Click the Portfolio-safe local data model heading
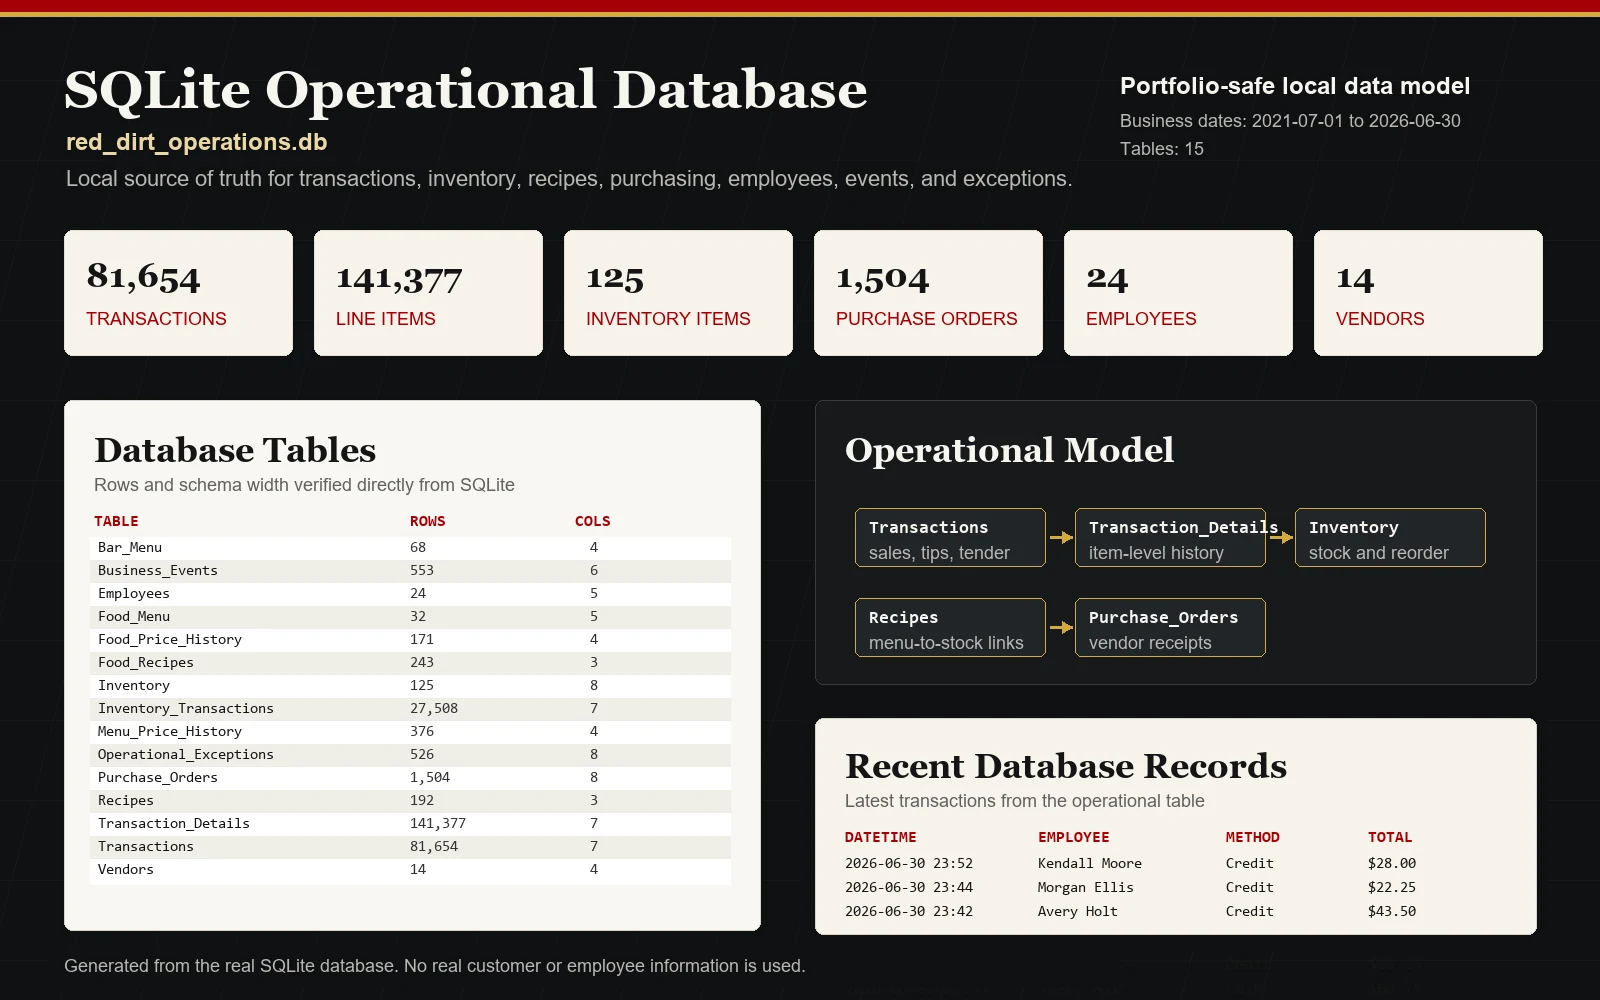 pos(1295,86)
